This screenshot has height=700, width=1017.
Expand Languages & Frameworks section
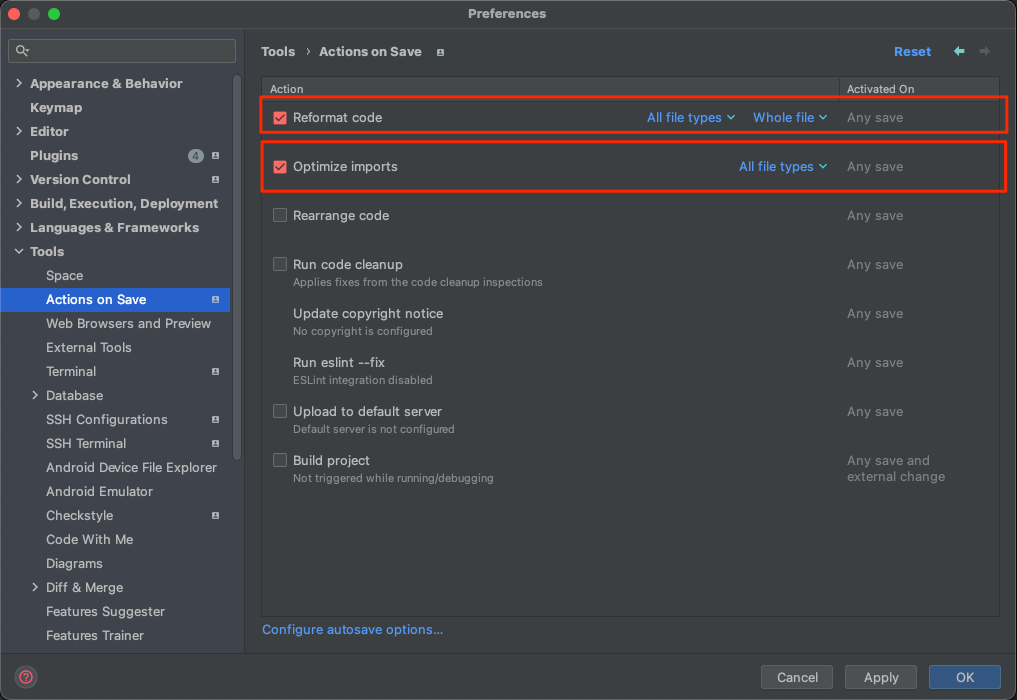coord(19,227)
